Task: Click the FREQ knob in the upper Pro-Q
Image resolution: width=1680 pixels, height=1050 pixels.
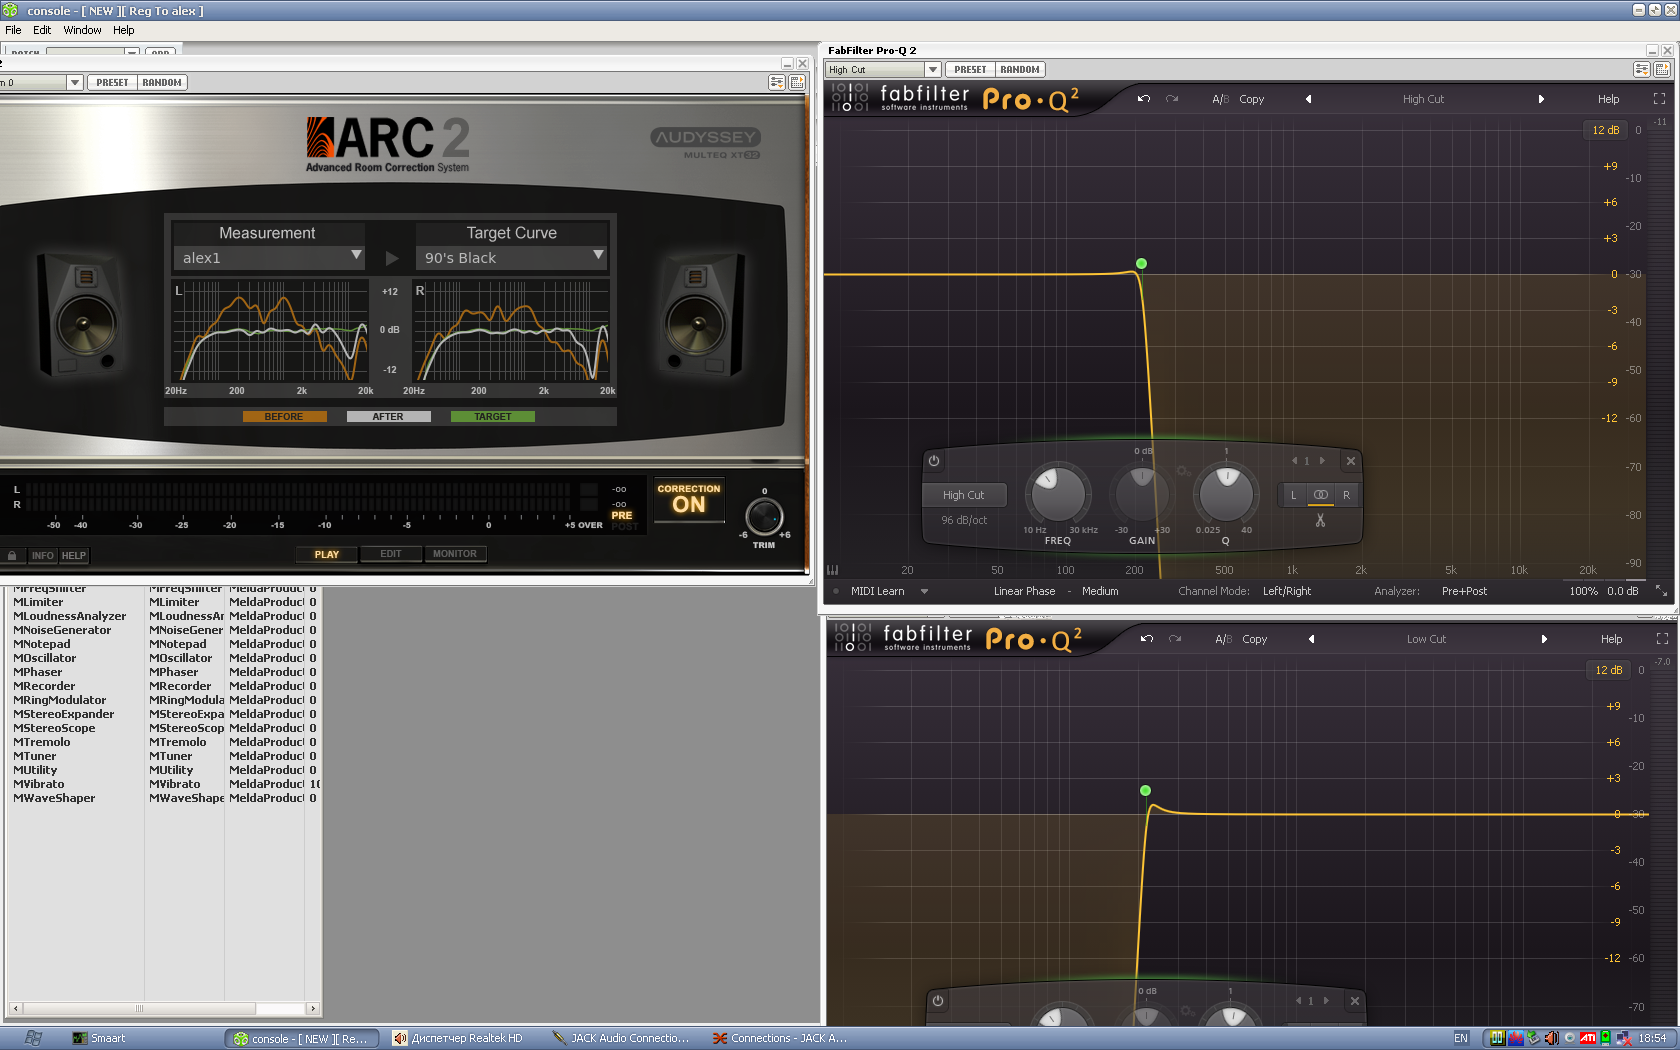Action: 1056,493
